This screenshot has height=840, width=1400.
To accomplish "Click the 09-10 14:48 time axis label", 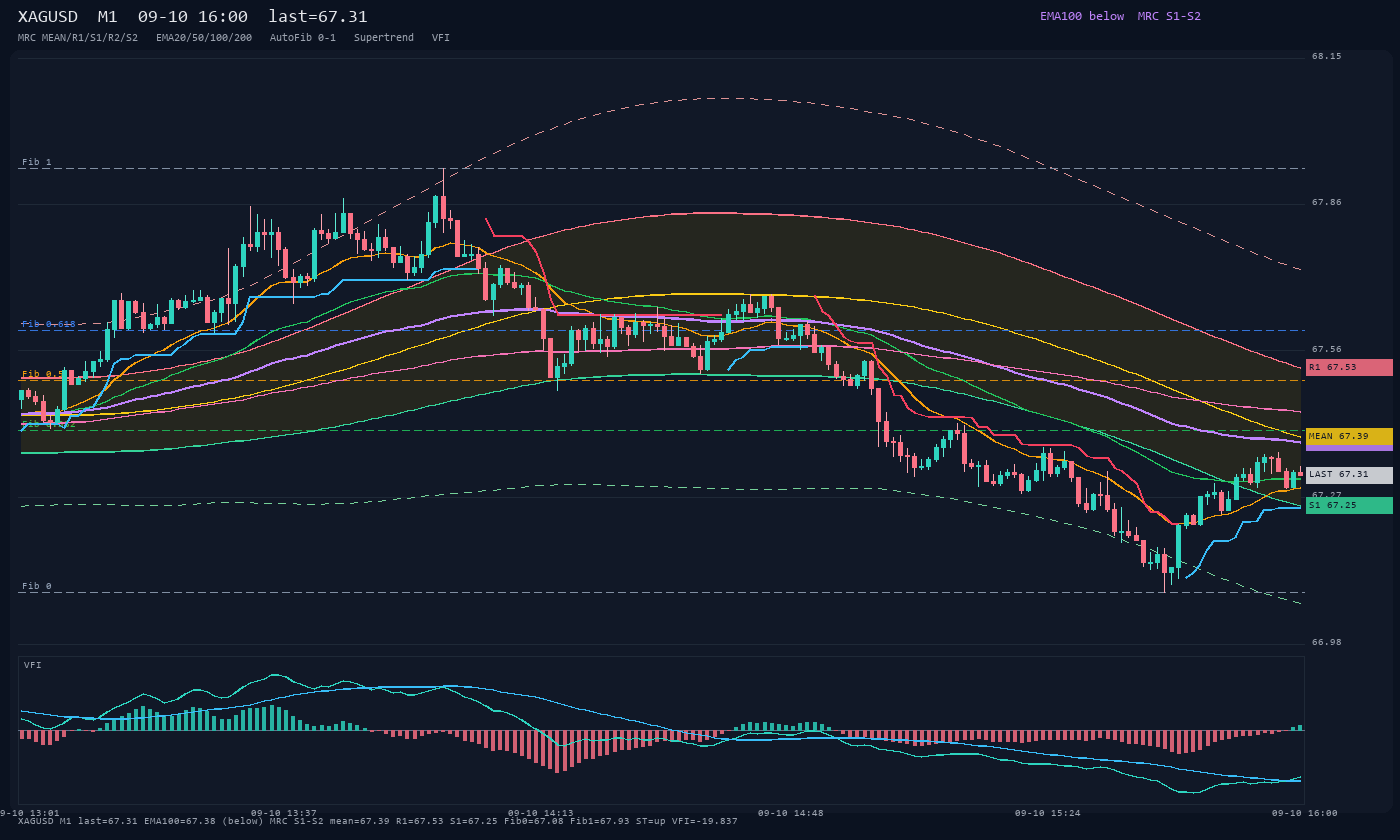I will click(x=791, y=813).
